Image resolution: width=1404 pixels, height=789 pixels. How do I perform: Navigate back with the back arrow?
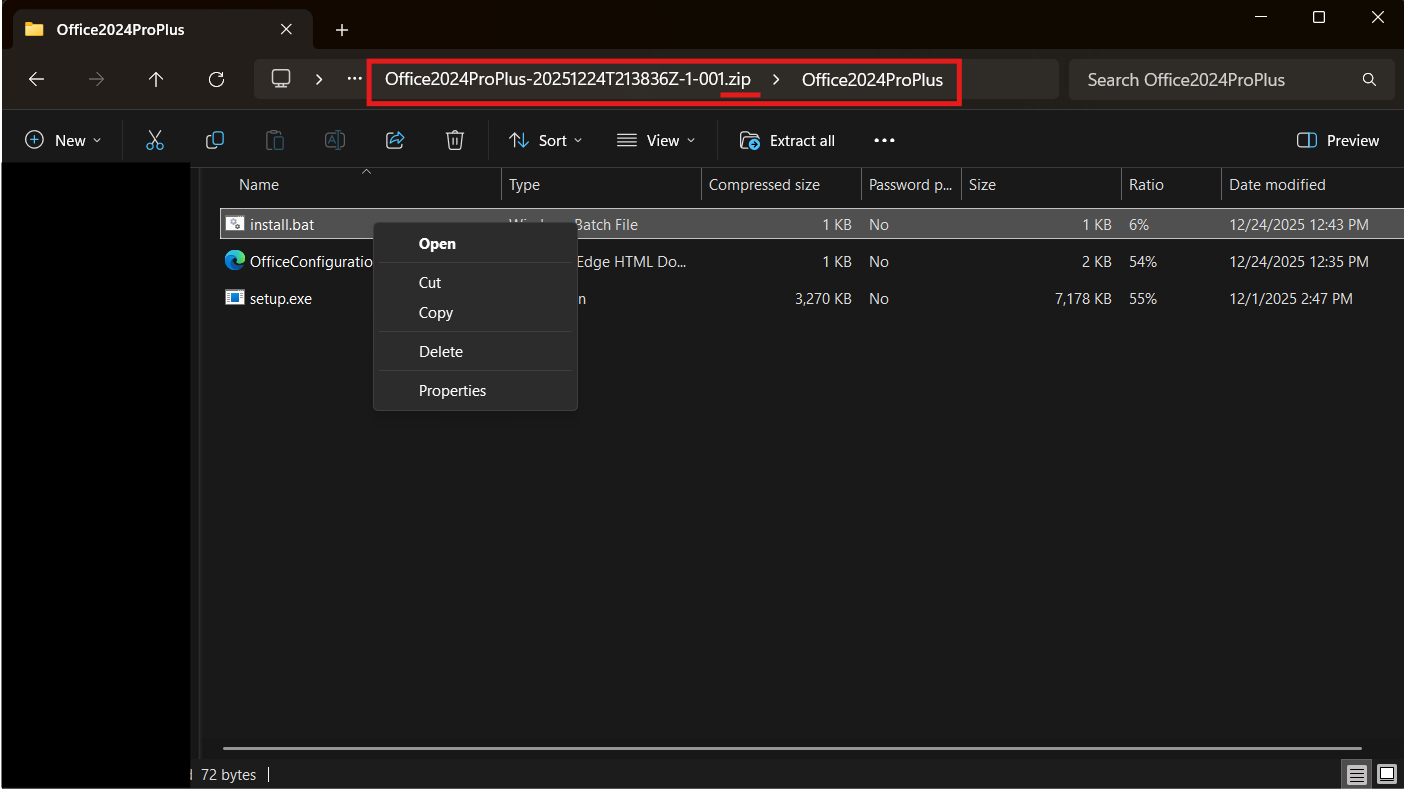point(37,80)
